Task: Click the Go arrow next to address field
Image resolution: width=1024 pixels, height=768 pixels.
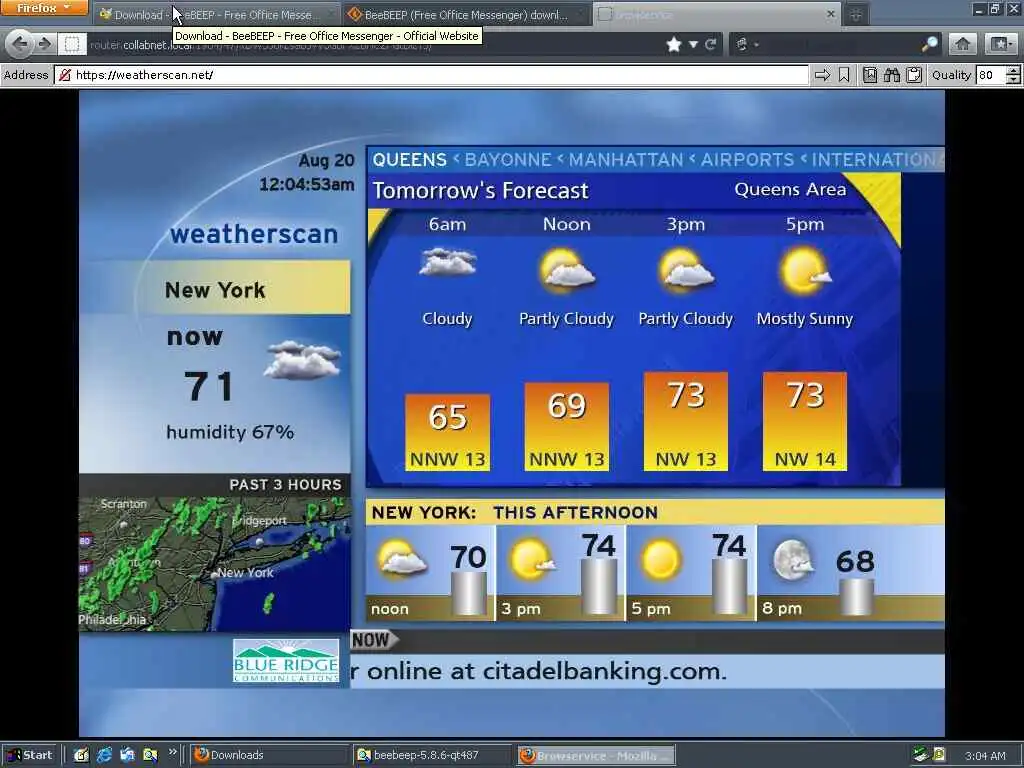Action: 822,75
